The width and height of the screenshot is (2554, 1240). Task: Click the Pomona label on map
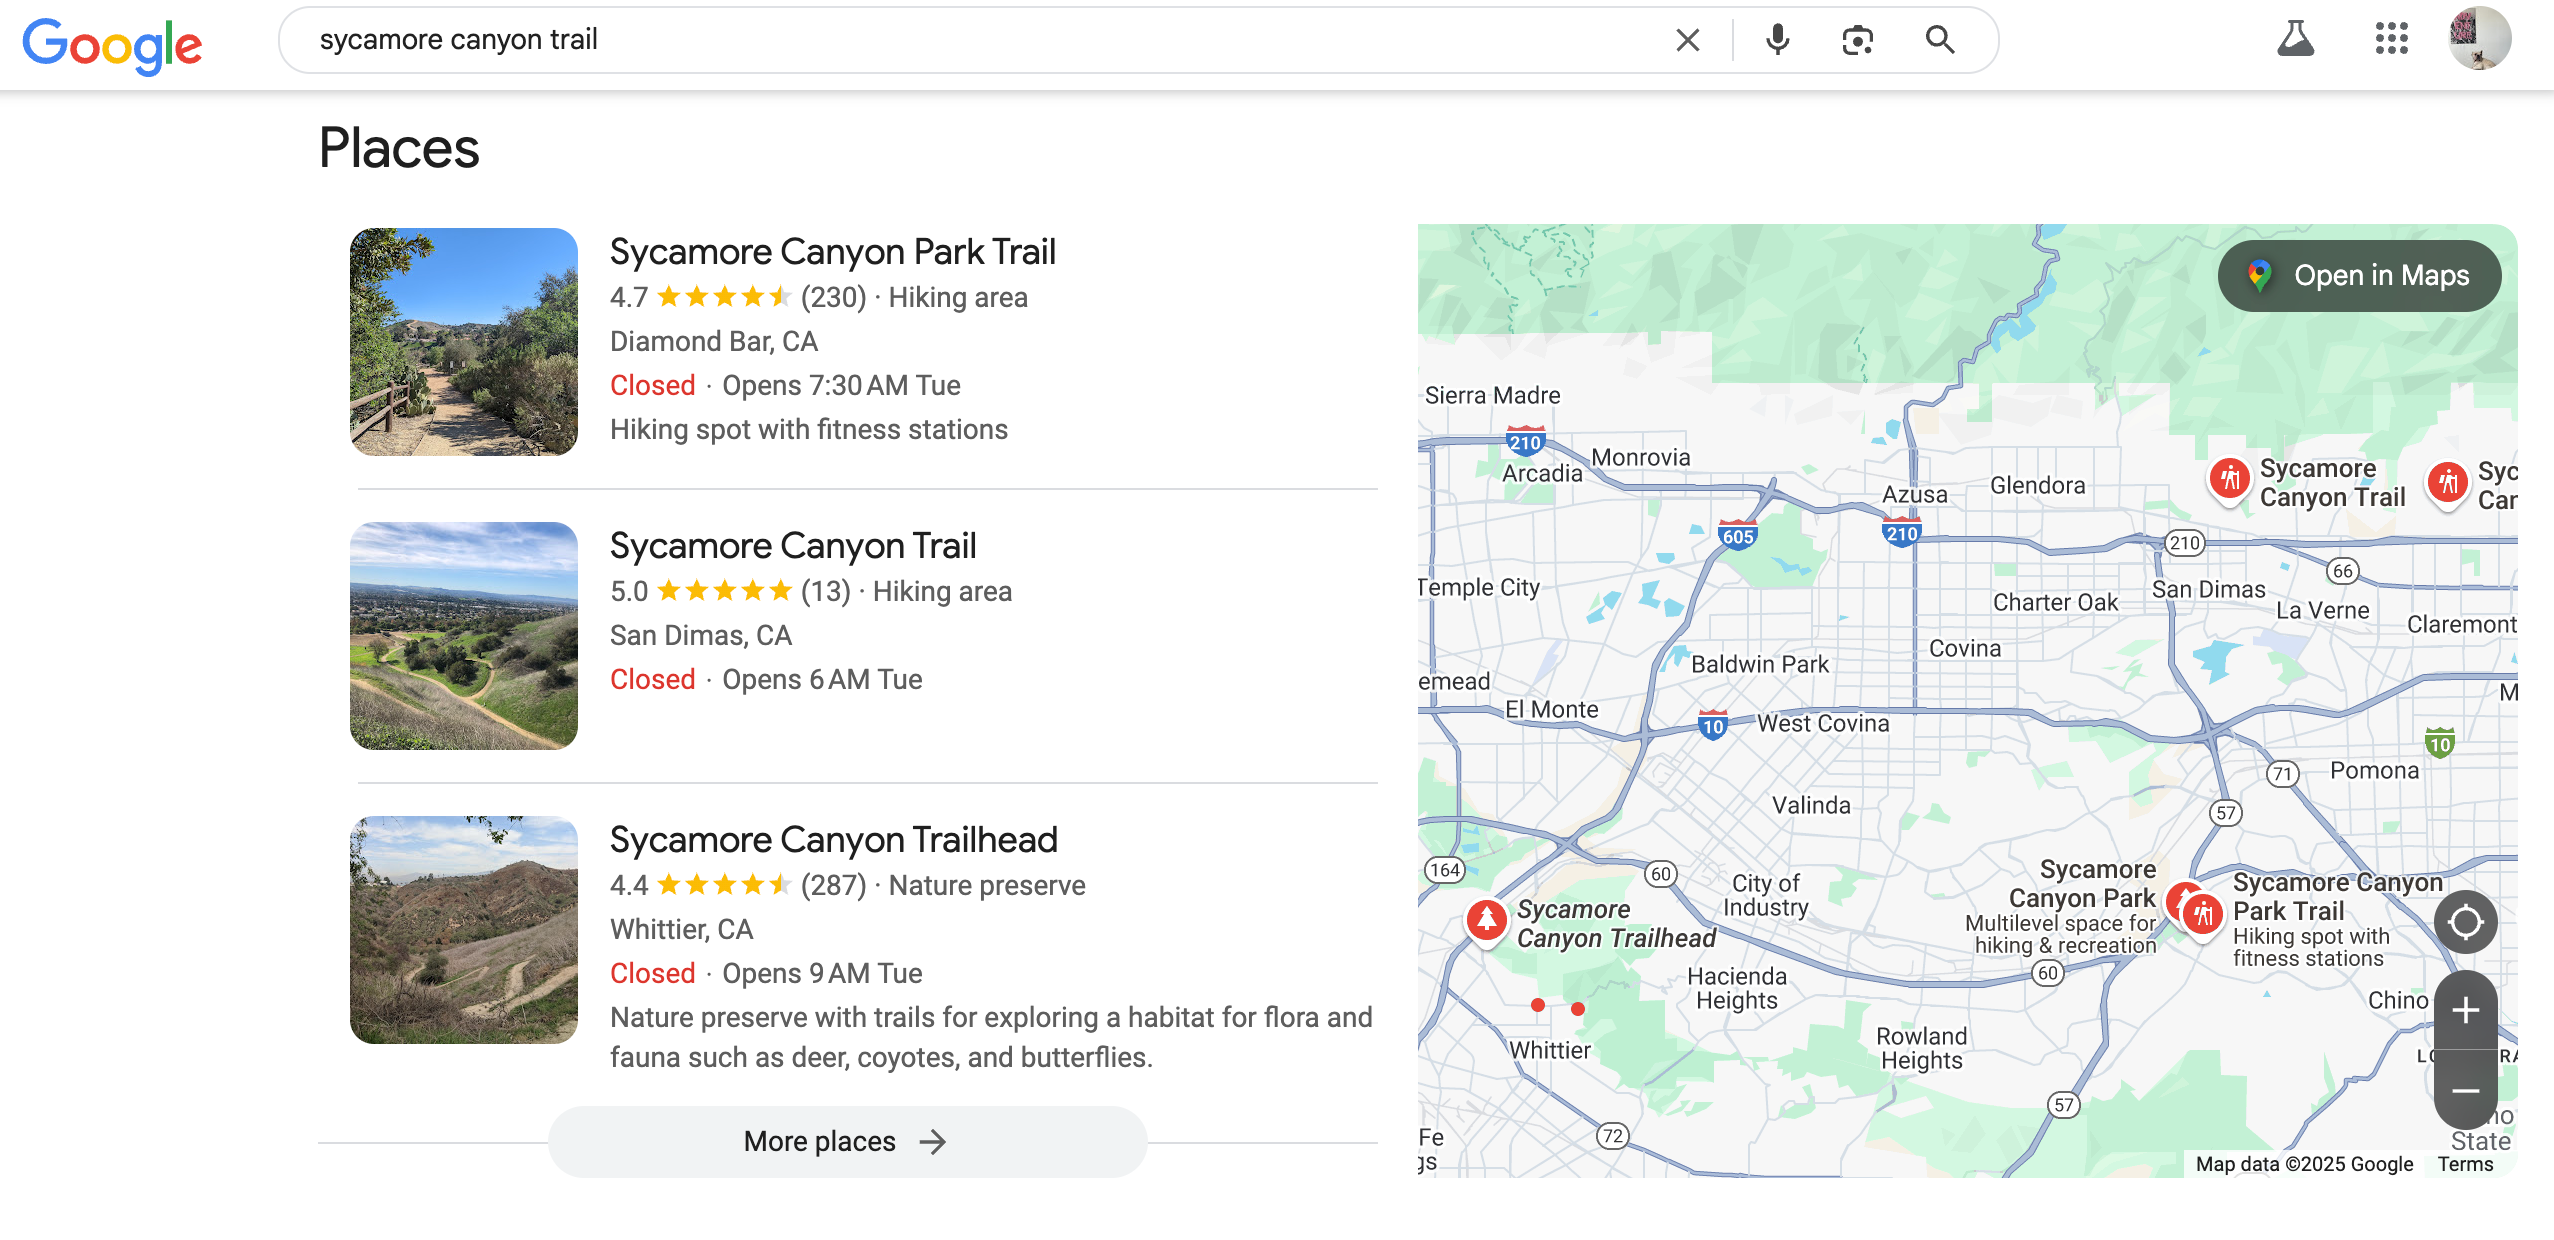click(2374, 771)
